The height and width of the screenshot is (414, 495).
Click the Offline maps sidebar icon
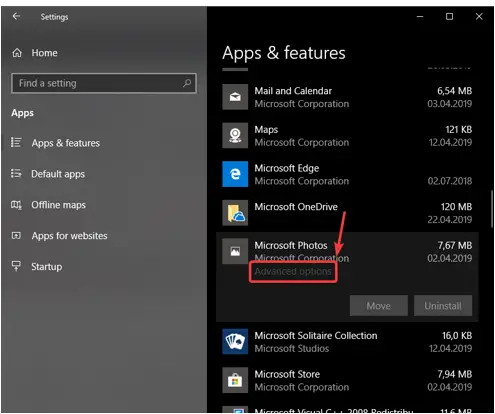[16, 204]
